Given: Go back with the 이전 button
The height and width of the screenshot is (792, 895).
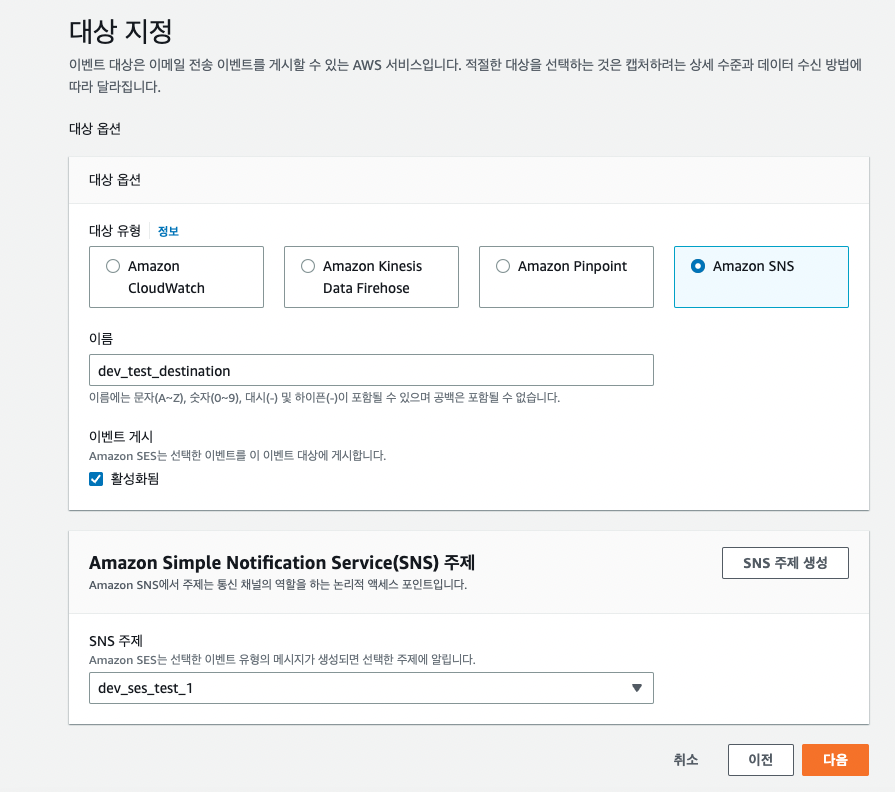Looking at the screenshot, I should (x=760, y=760).
